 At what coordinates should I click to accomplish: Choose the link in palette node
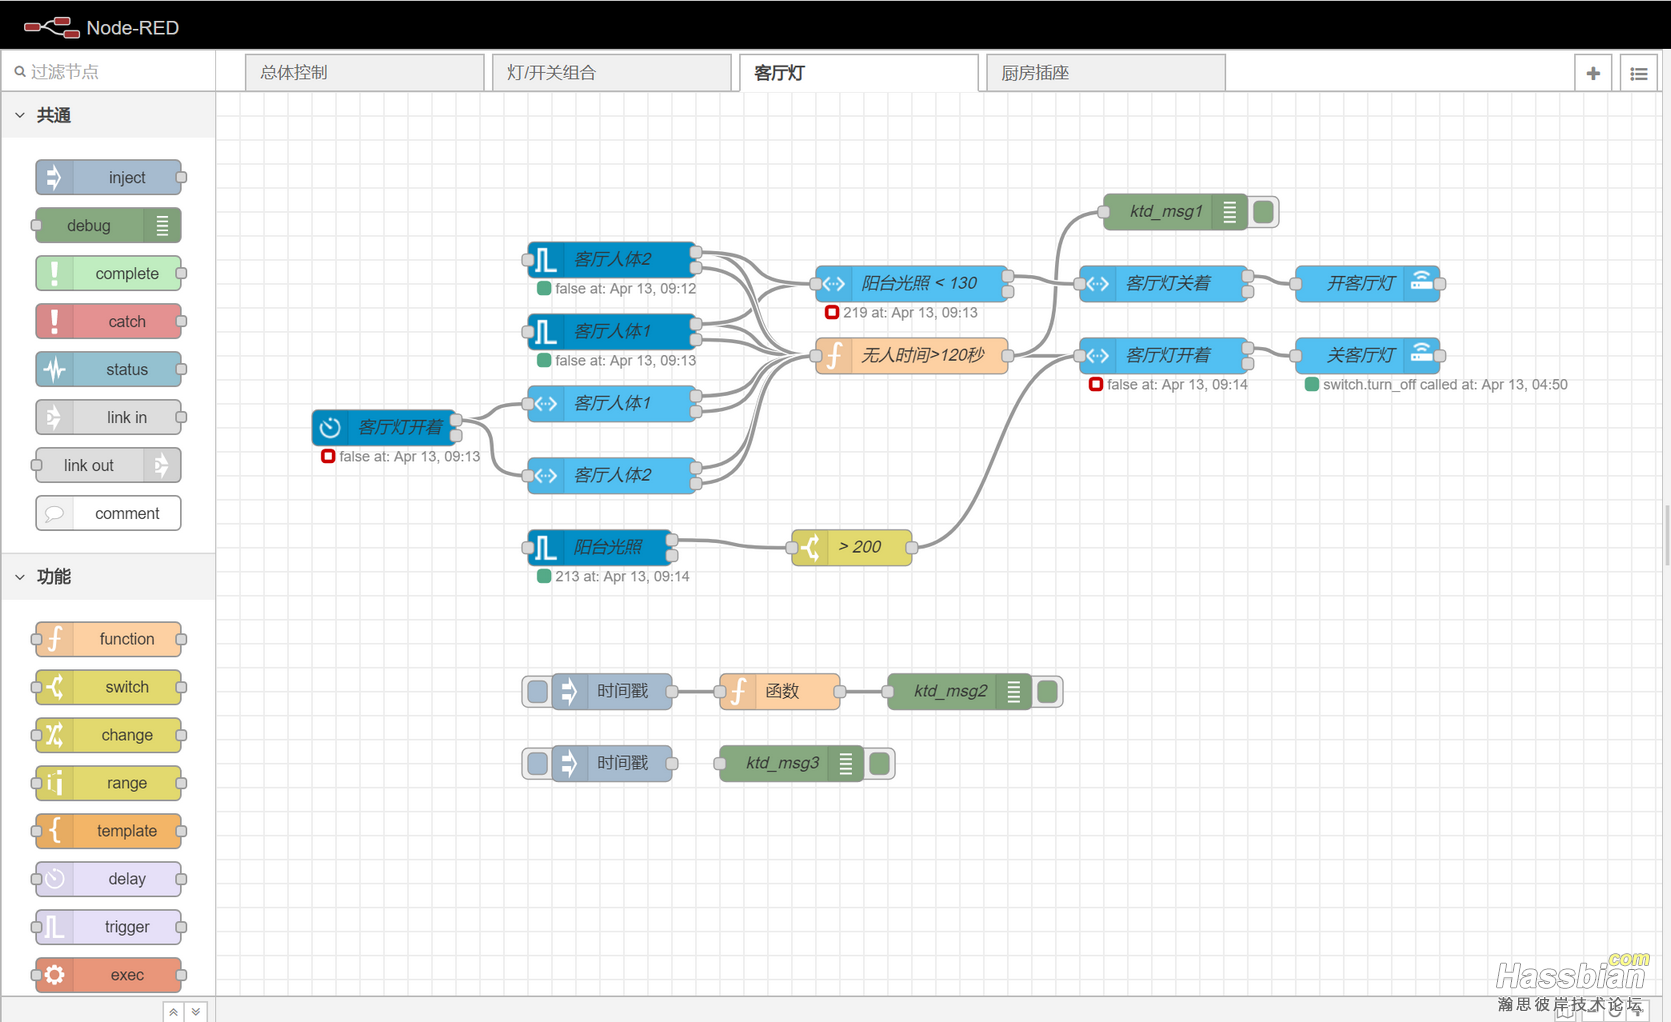click(108, 417)
